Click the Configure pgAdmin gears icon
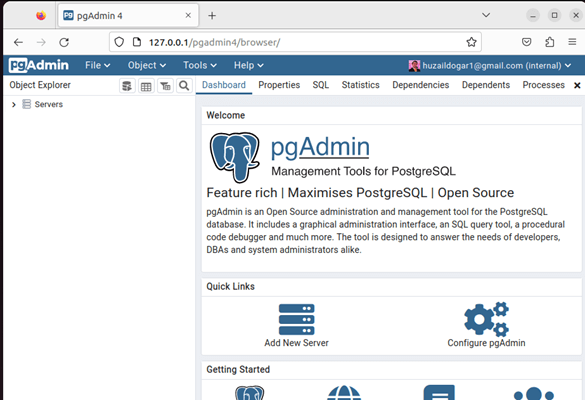Viewport: 585px width, 400px height. click(x=487, y=319)
